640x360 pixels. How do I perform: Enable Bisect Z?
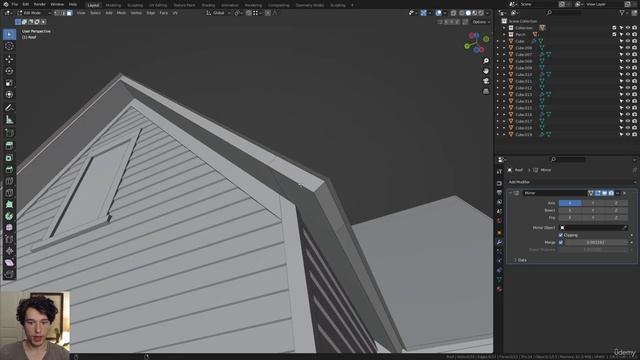pyautogui.click(x=616, y=210)
